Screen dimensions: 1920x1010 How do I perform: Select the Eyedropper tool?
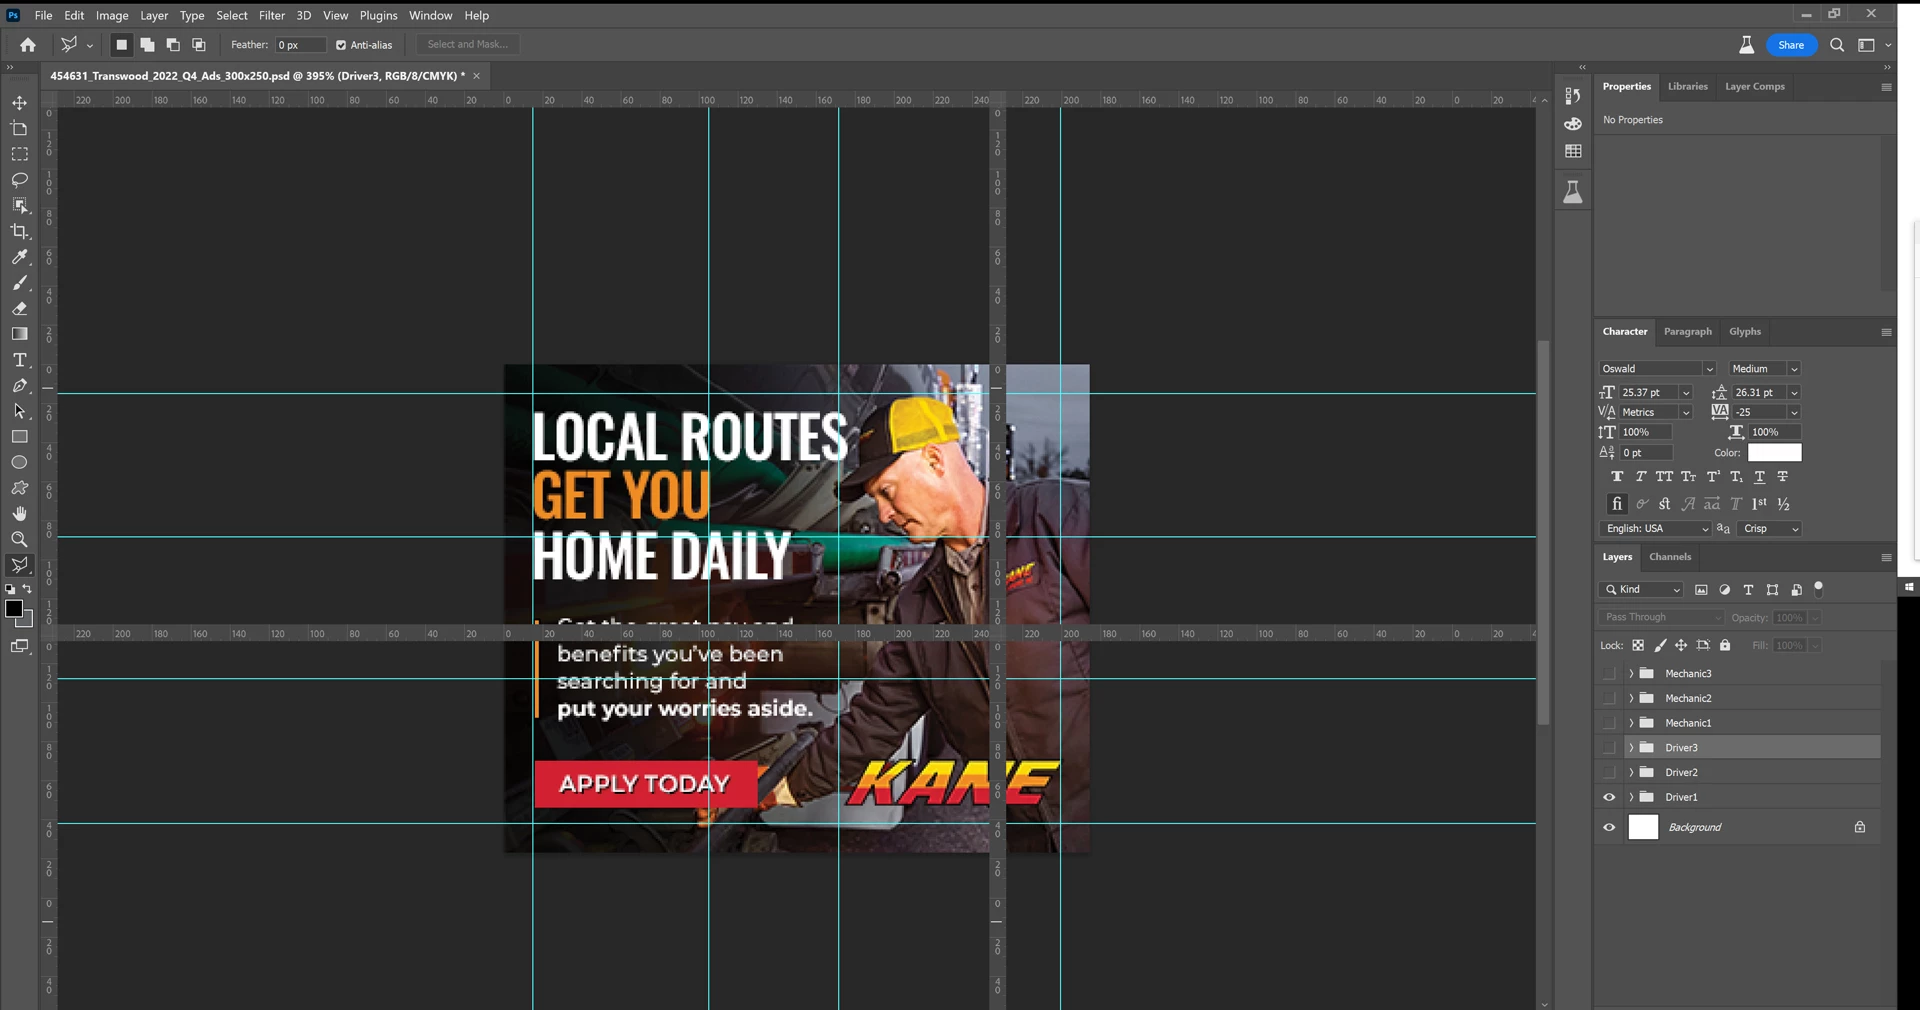pos(19,257)
